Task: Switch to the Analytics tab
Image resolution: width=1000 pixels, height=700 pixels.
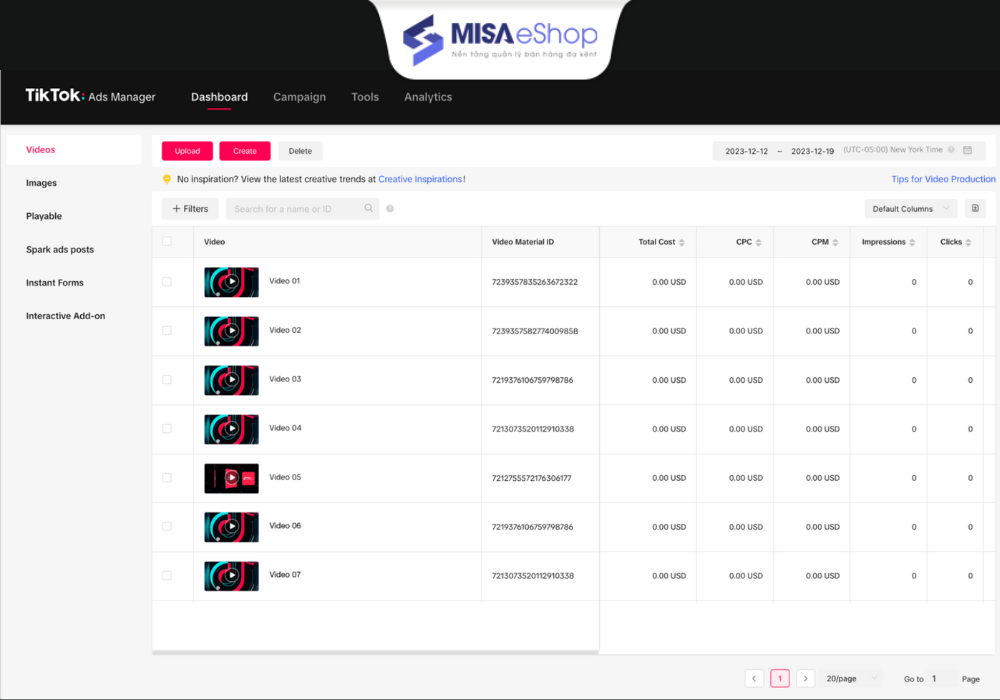Action: (428, 97)
